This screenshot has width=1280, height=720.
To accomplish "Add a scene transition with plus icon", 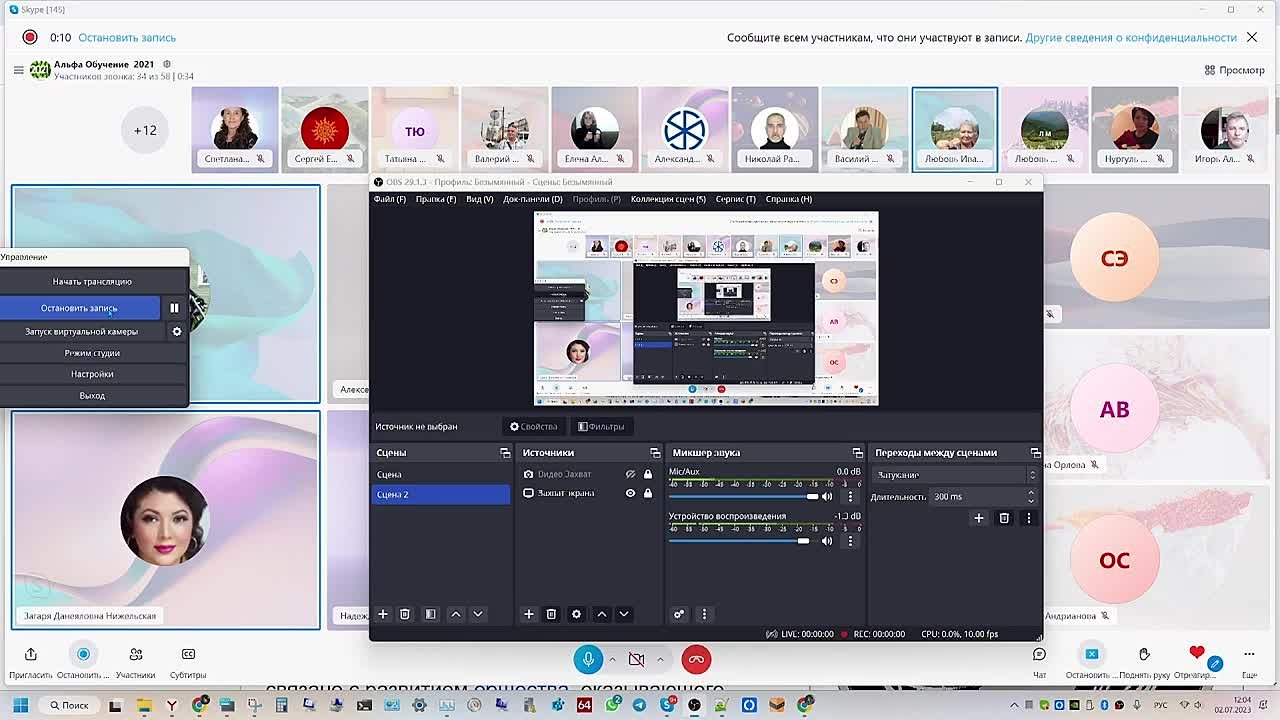I will pyautogui.click(x=979, y=518).
